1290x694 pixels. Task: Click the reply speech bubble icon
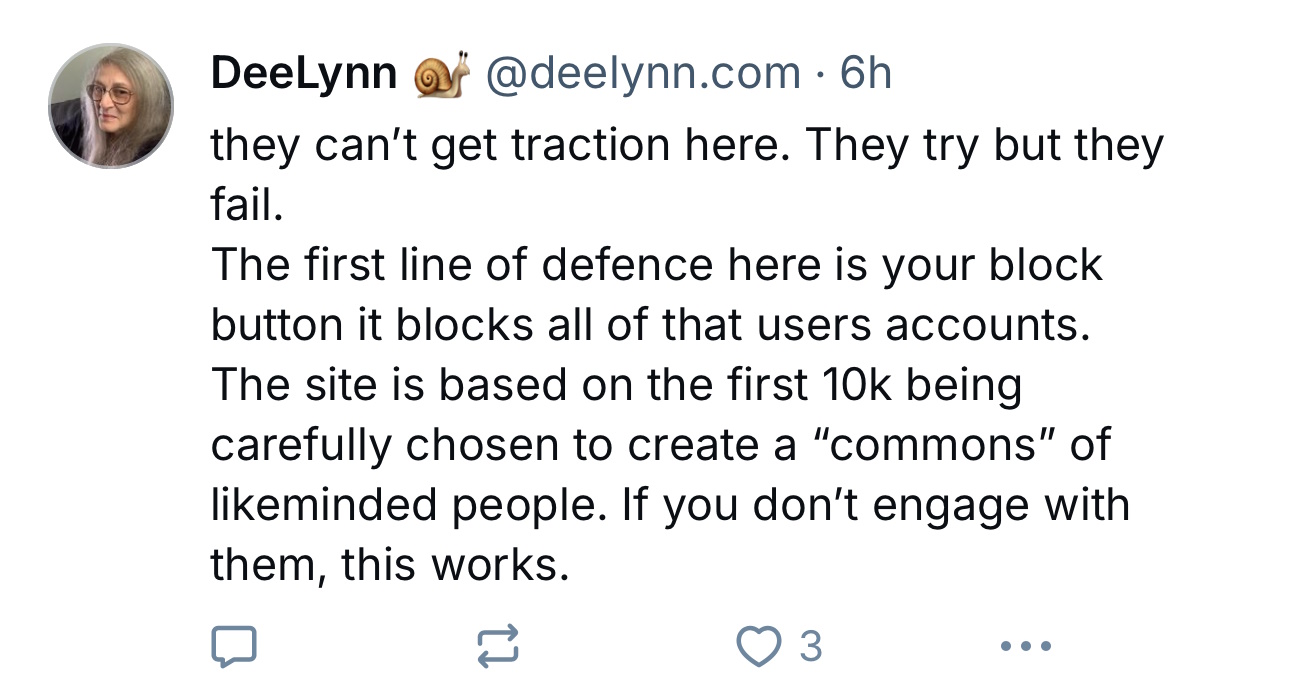pos(234,646)
